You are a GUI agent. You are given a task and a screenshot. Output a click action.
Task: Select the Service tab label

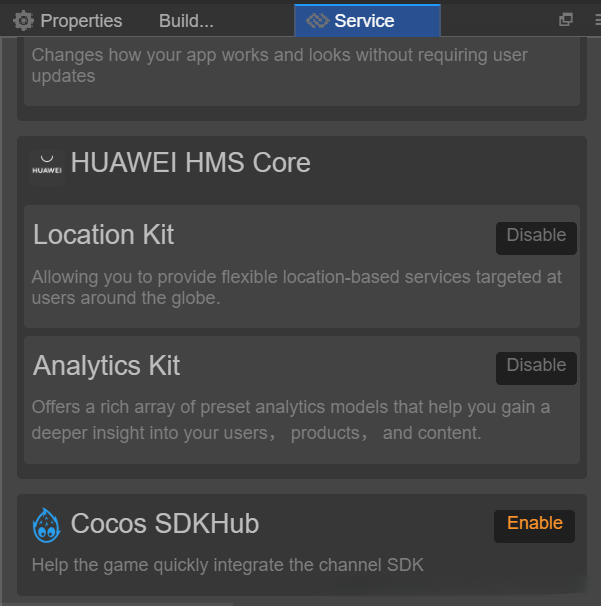click(364, 20)
